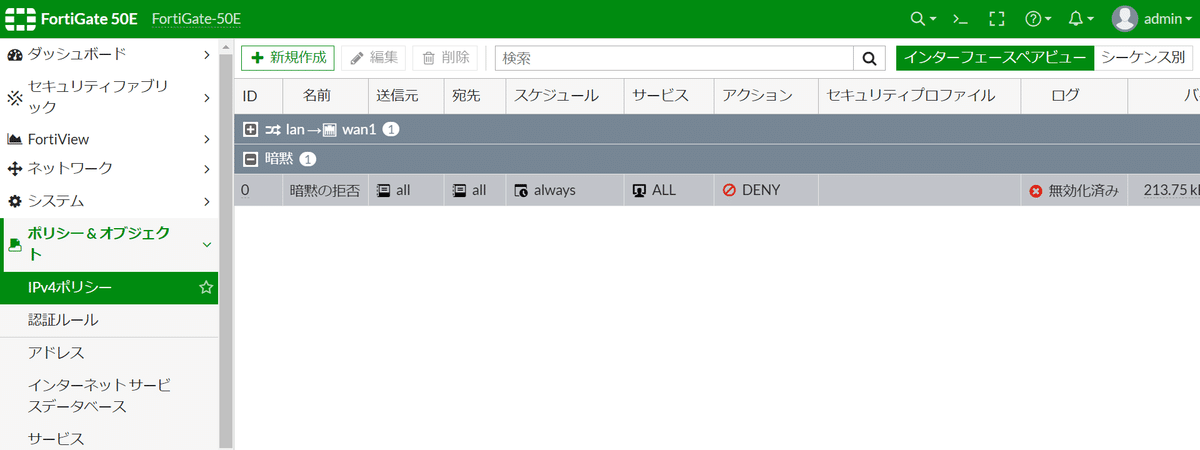
Task: Click the system gear icon
Action: click(15, 201)
